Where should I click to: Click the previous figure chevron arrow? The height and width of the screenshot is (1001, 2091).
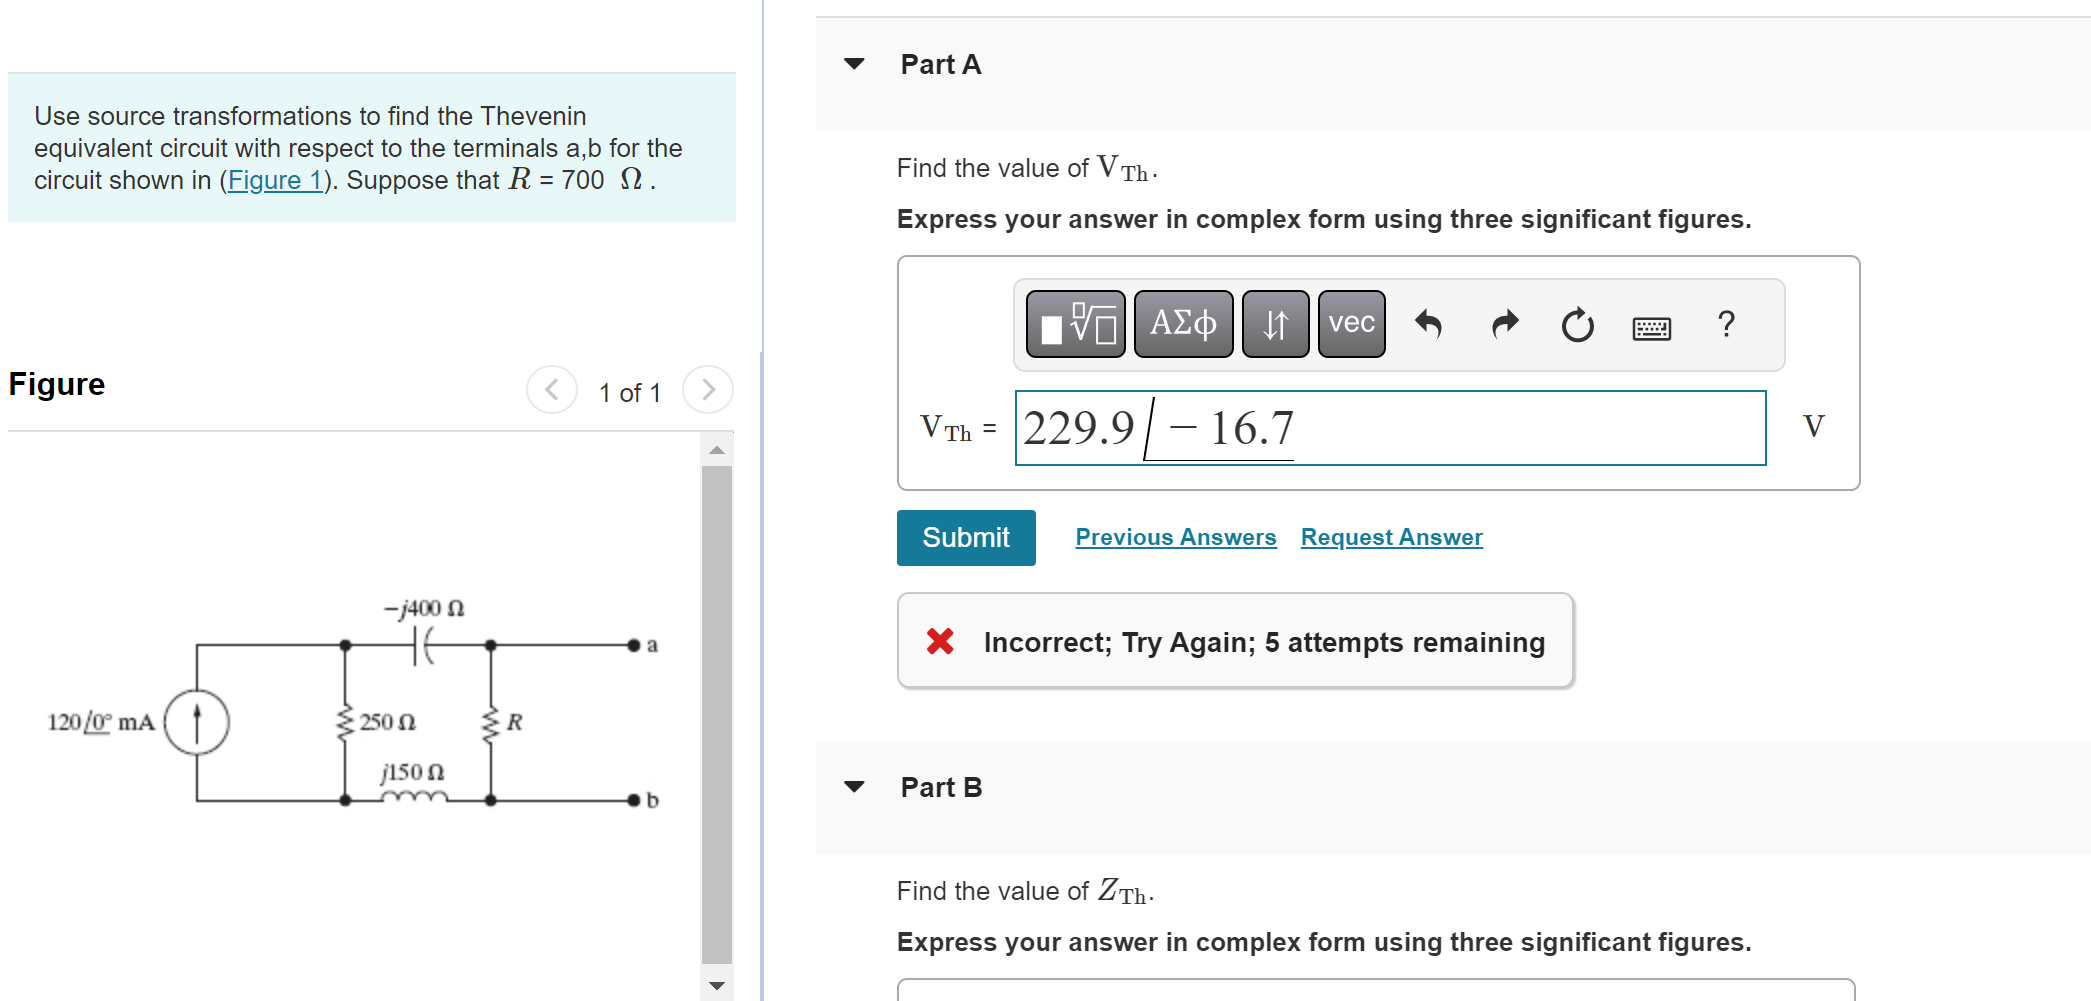coord(551,390)
